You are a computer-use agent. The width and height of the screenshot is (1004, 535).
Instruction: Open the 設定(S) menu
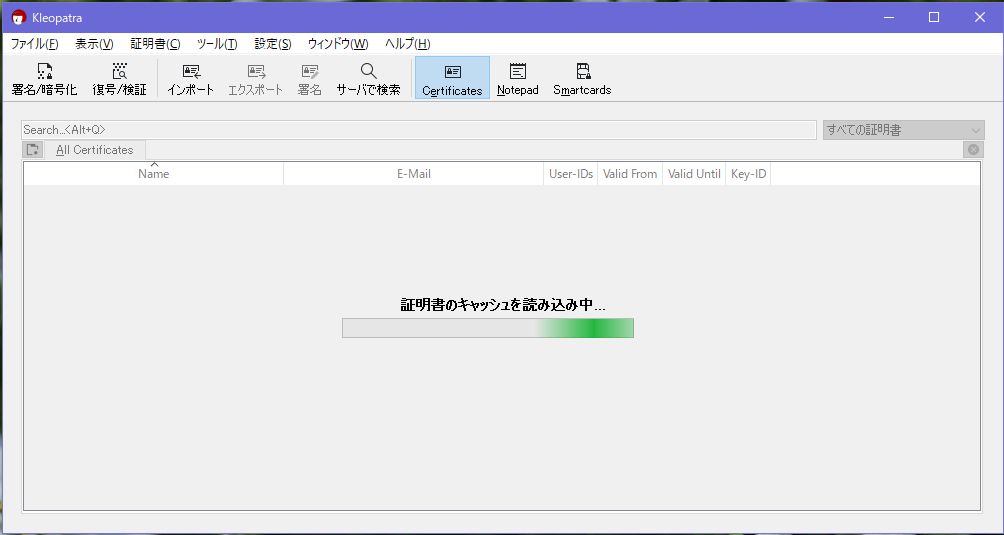273,44
